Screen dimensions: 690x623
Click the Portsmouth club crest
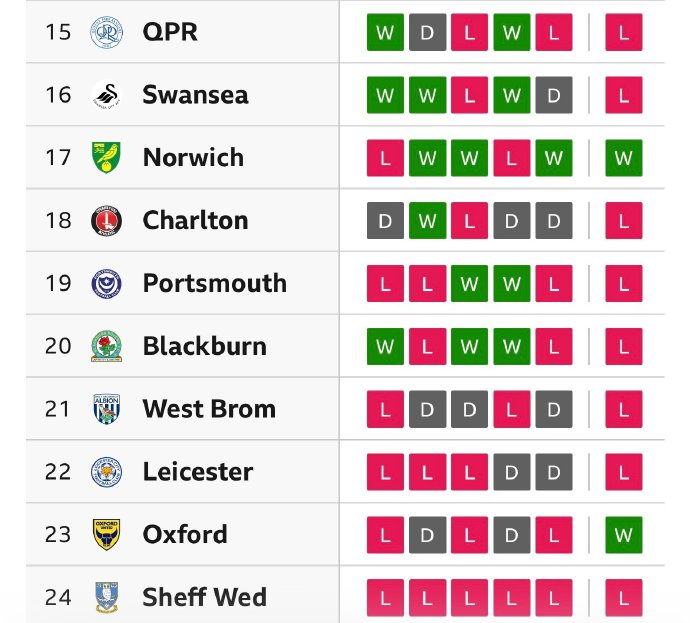coord(106,284)
